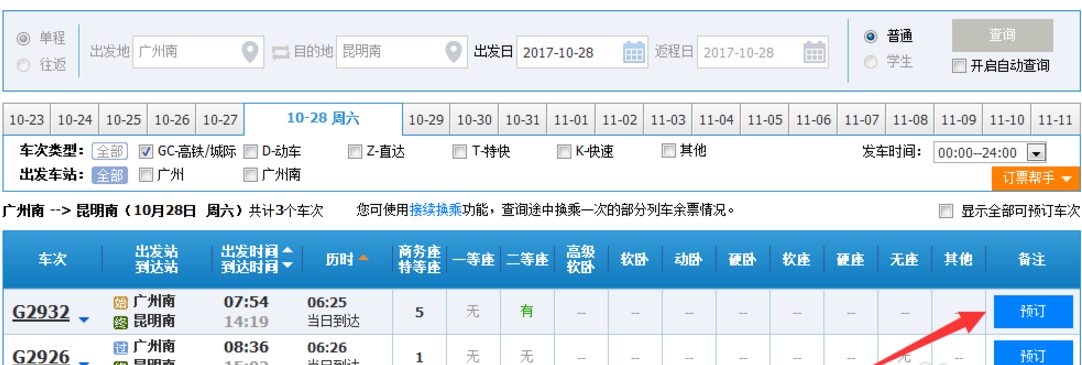Switch to 11-05 date tab

pos(765,120)
